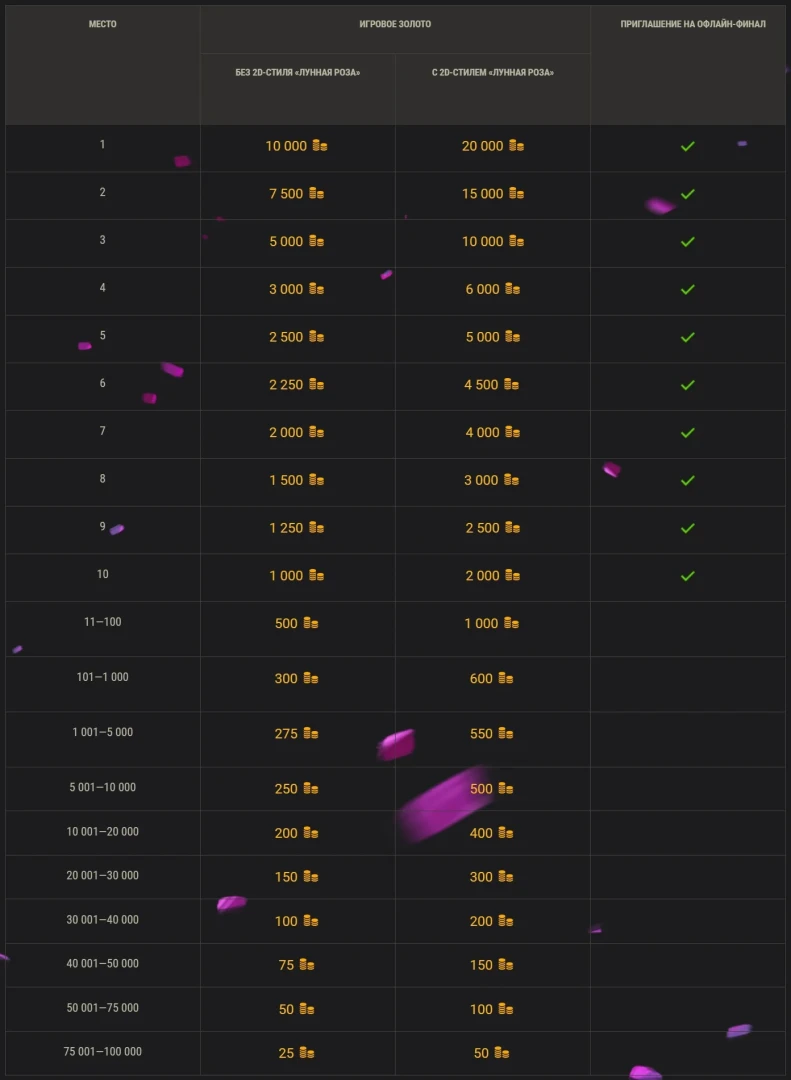Click the coin icon beside 2 250

pos(316,385)
